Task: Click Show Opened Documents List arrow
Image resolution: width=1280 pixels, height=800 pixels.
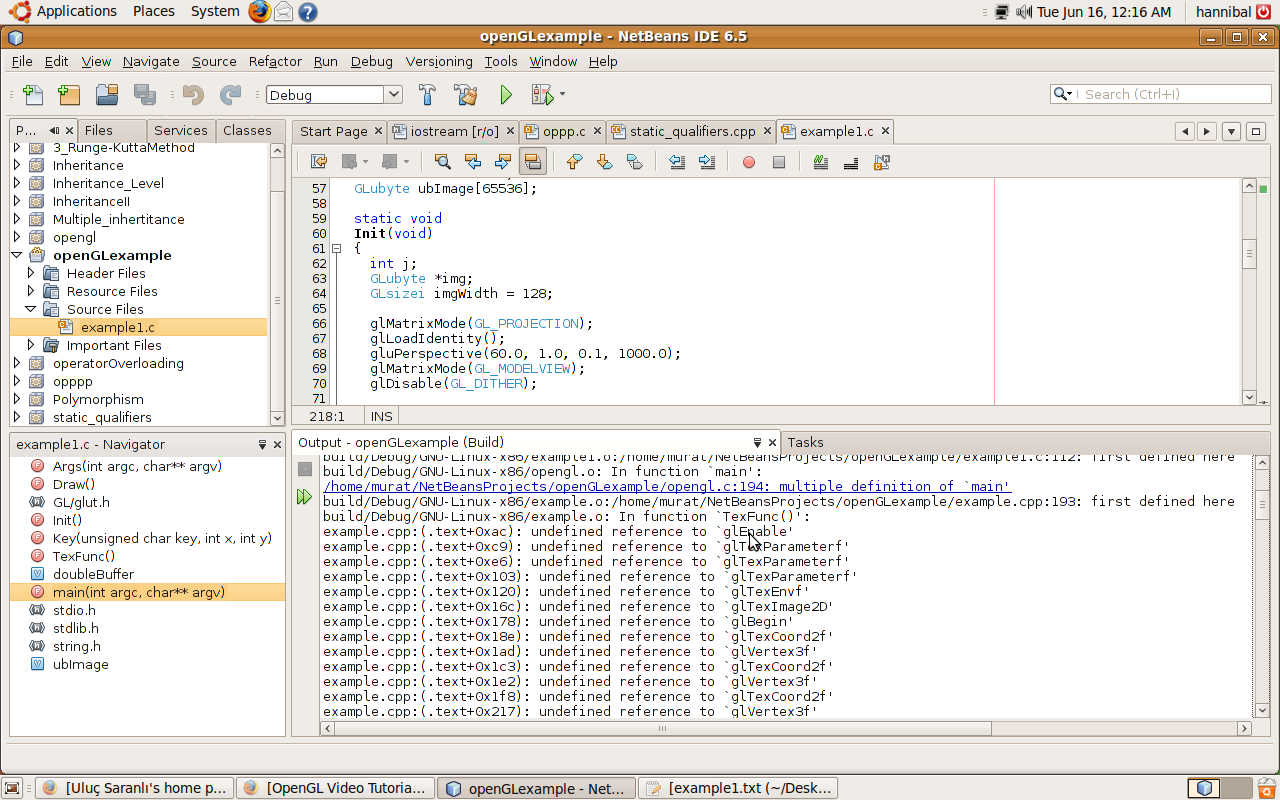Action: 1231,131
